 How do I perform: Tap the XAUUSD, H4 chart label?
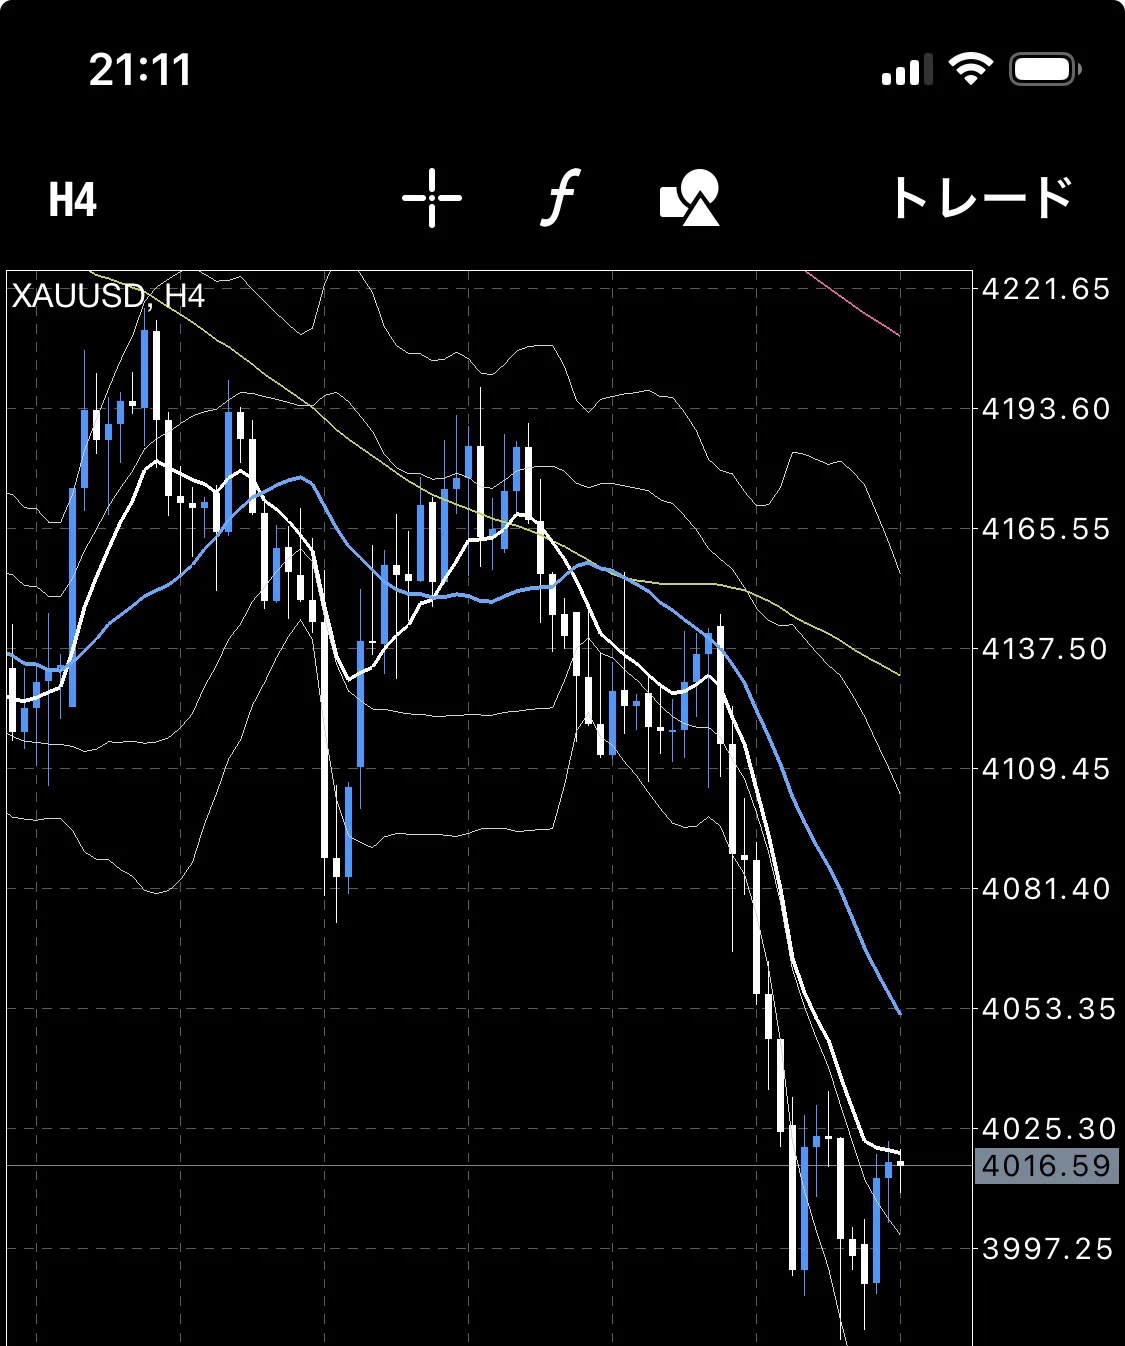108,296
